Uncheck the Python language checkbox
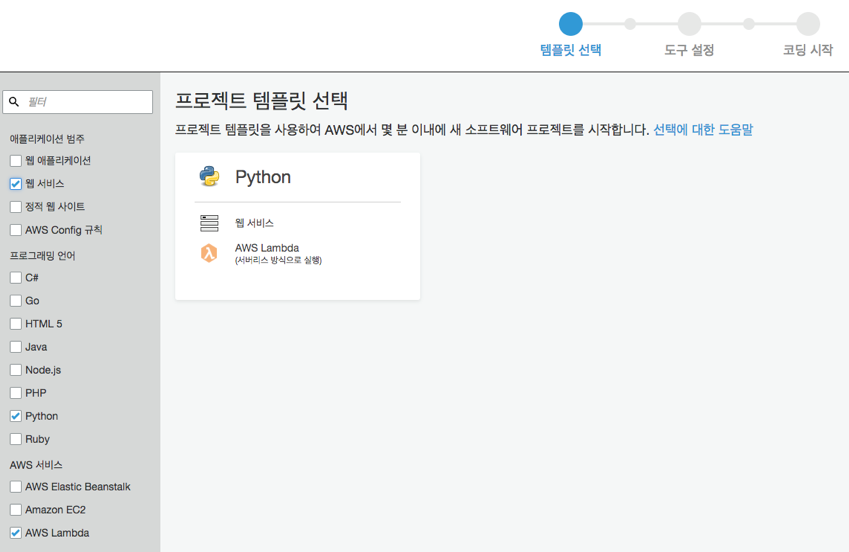 16,416
